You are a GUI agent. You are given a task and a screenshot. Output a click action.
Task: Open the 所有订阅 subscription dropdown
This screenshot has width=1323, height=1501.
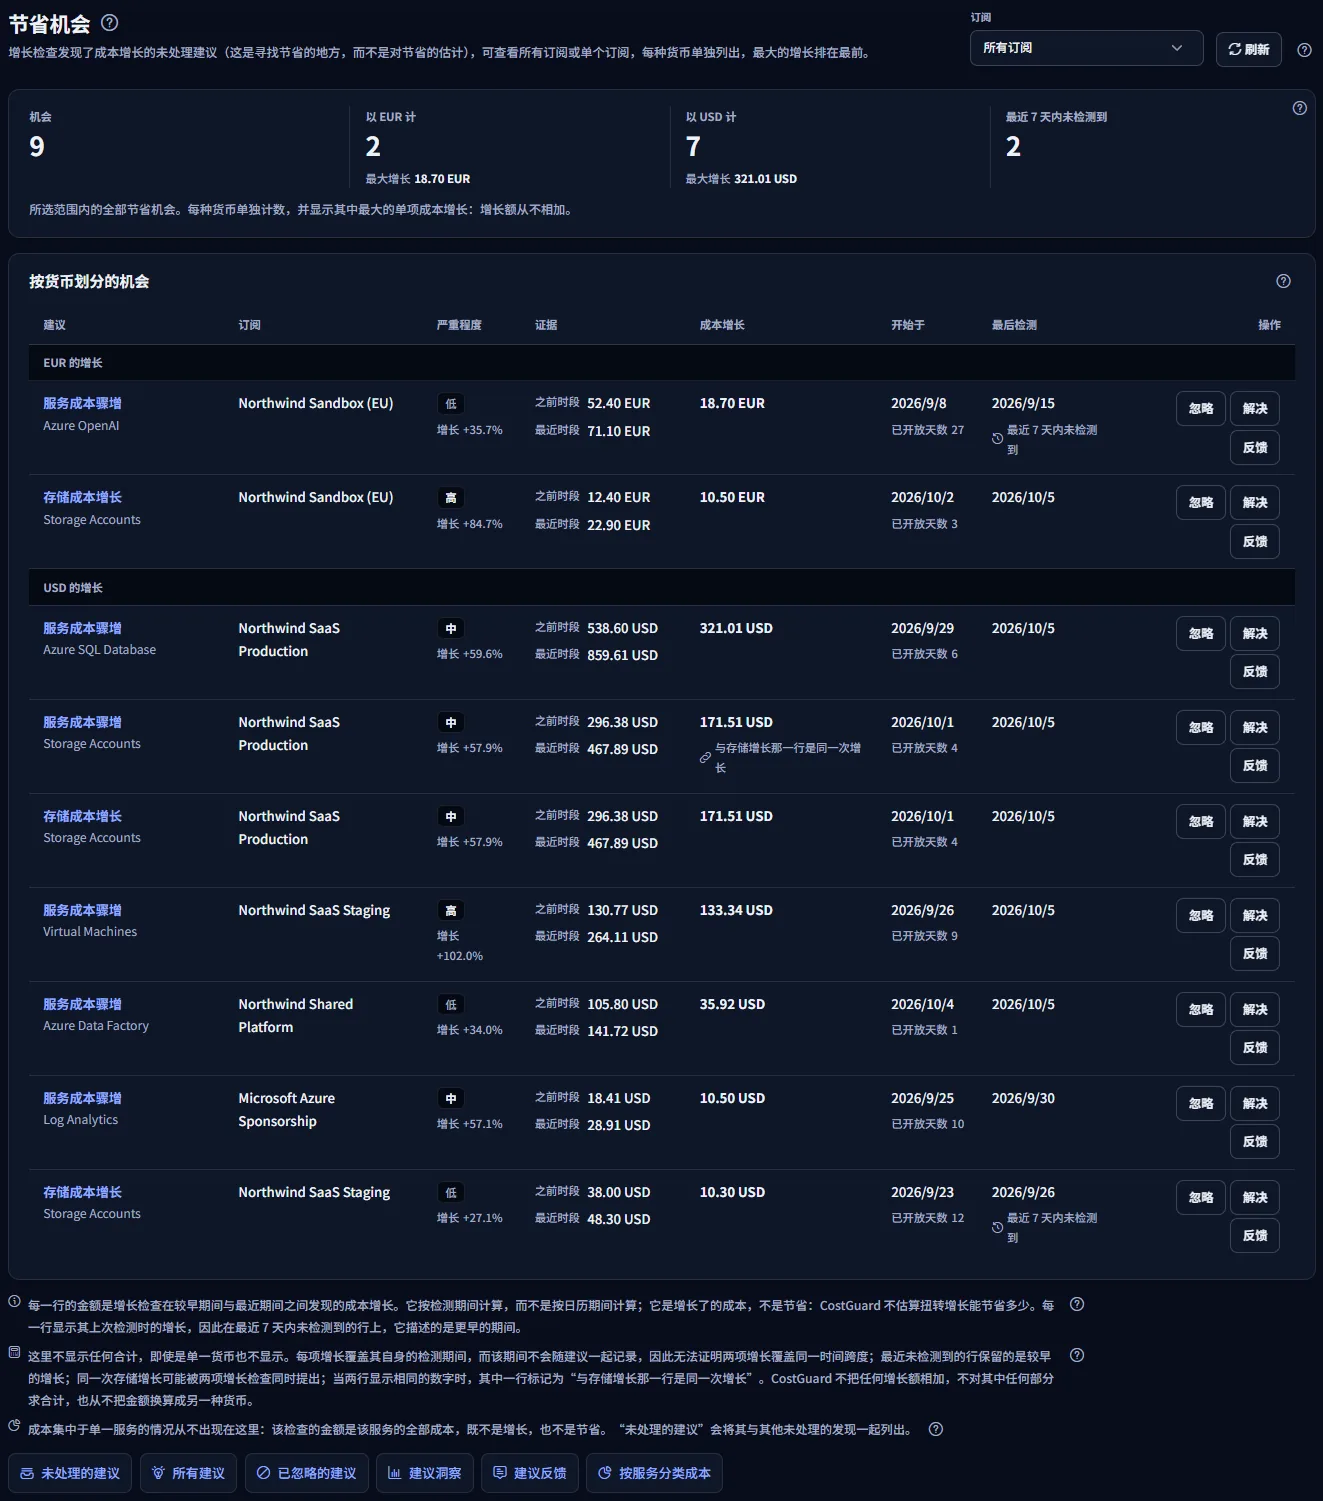click(x=1086, y=48)
